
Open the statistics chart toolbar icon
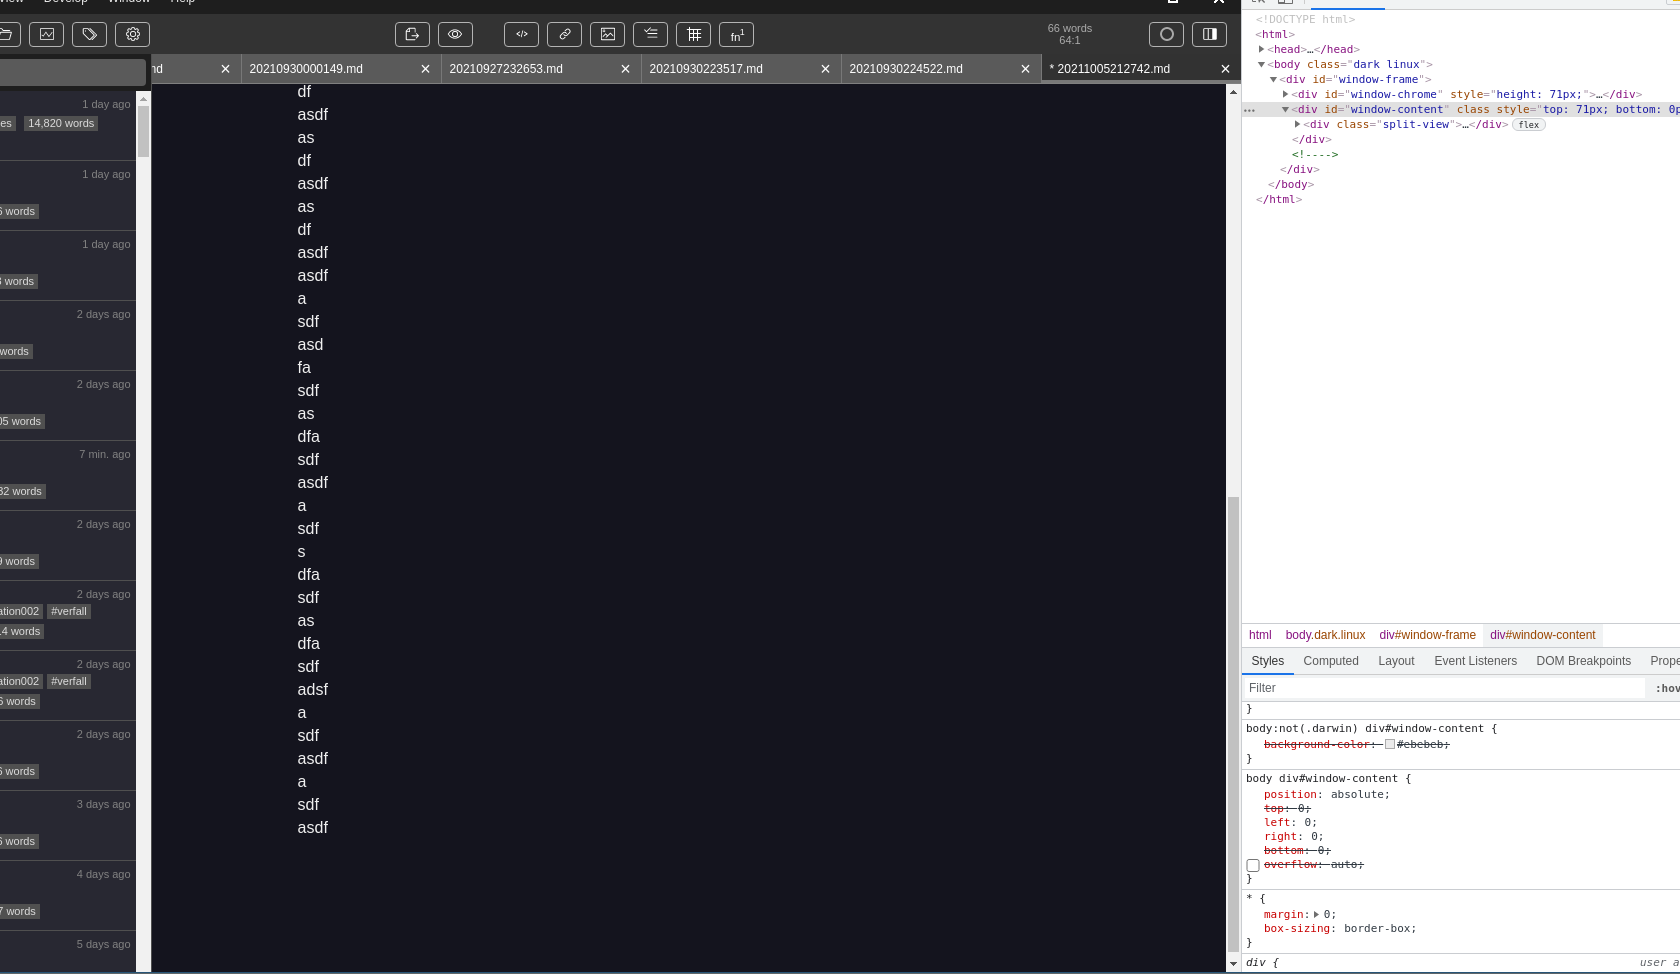47,34
